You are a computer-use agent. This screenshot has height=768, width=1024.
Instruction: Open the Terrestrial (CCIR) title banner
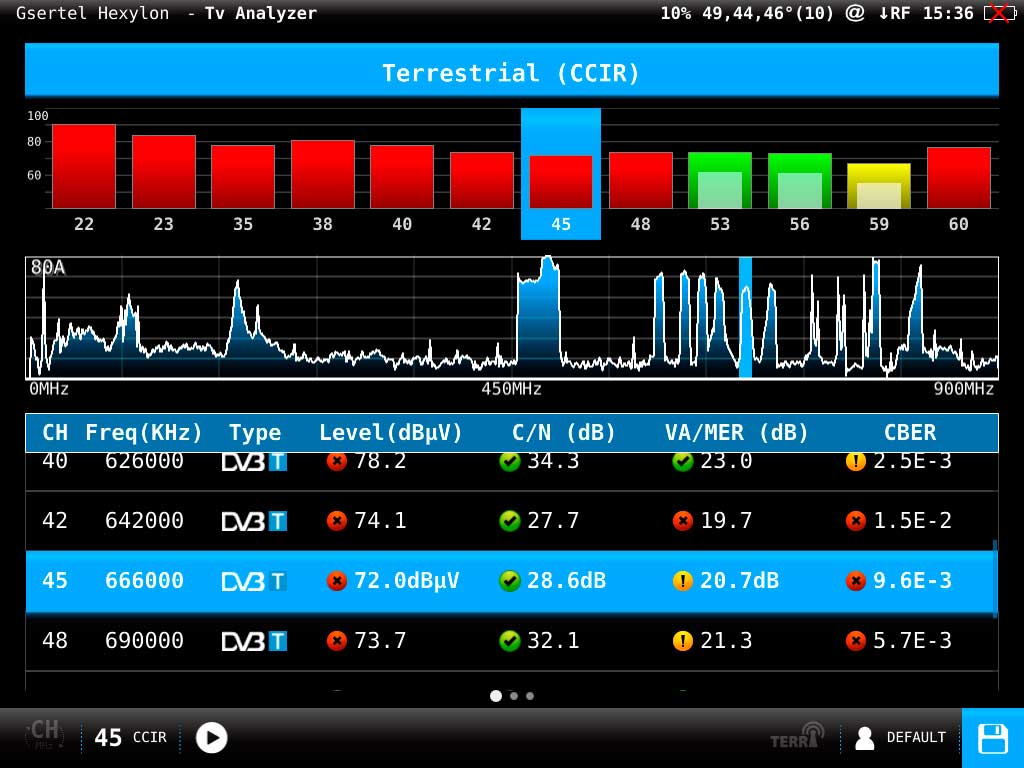[x=511, y=70]
